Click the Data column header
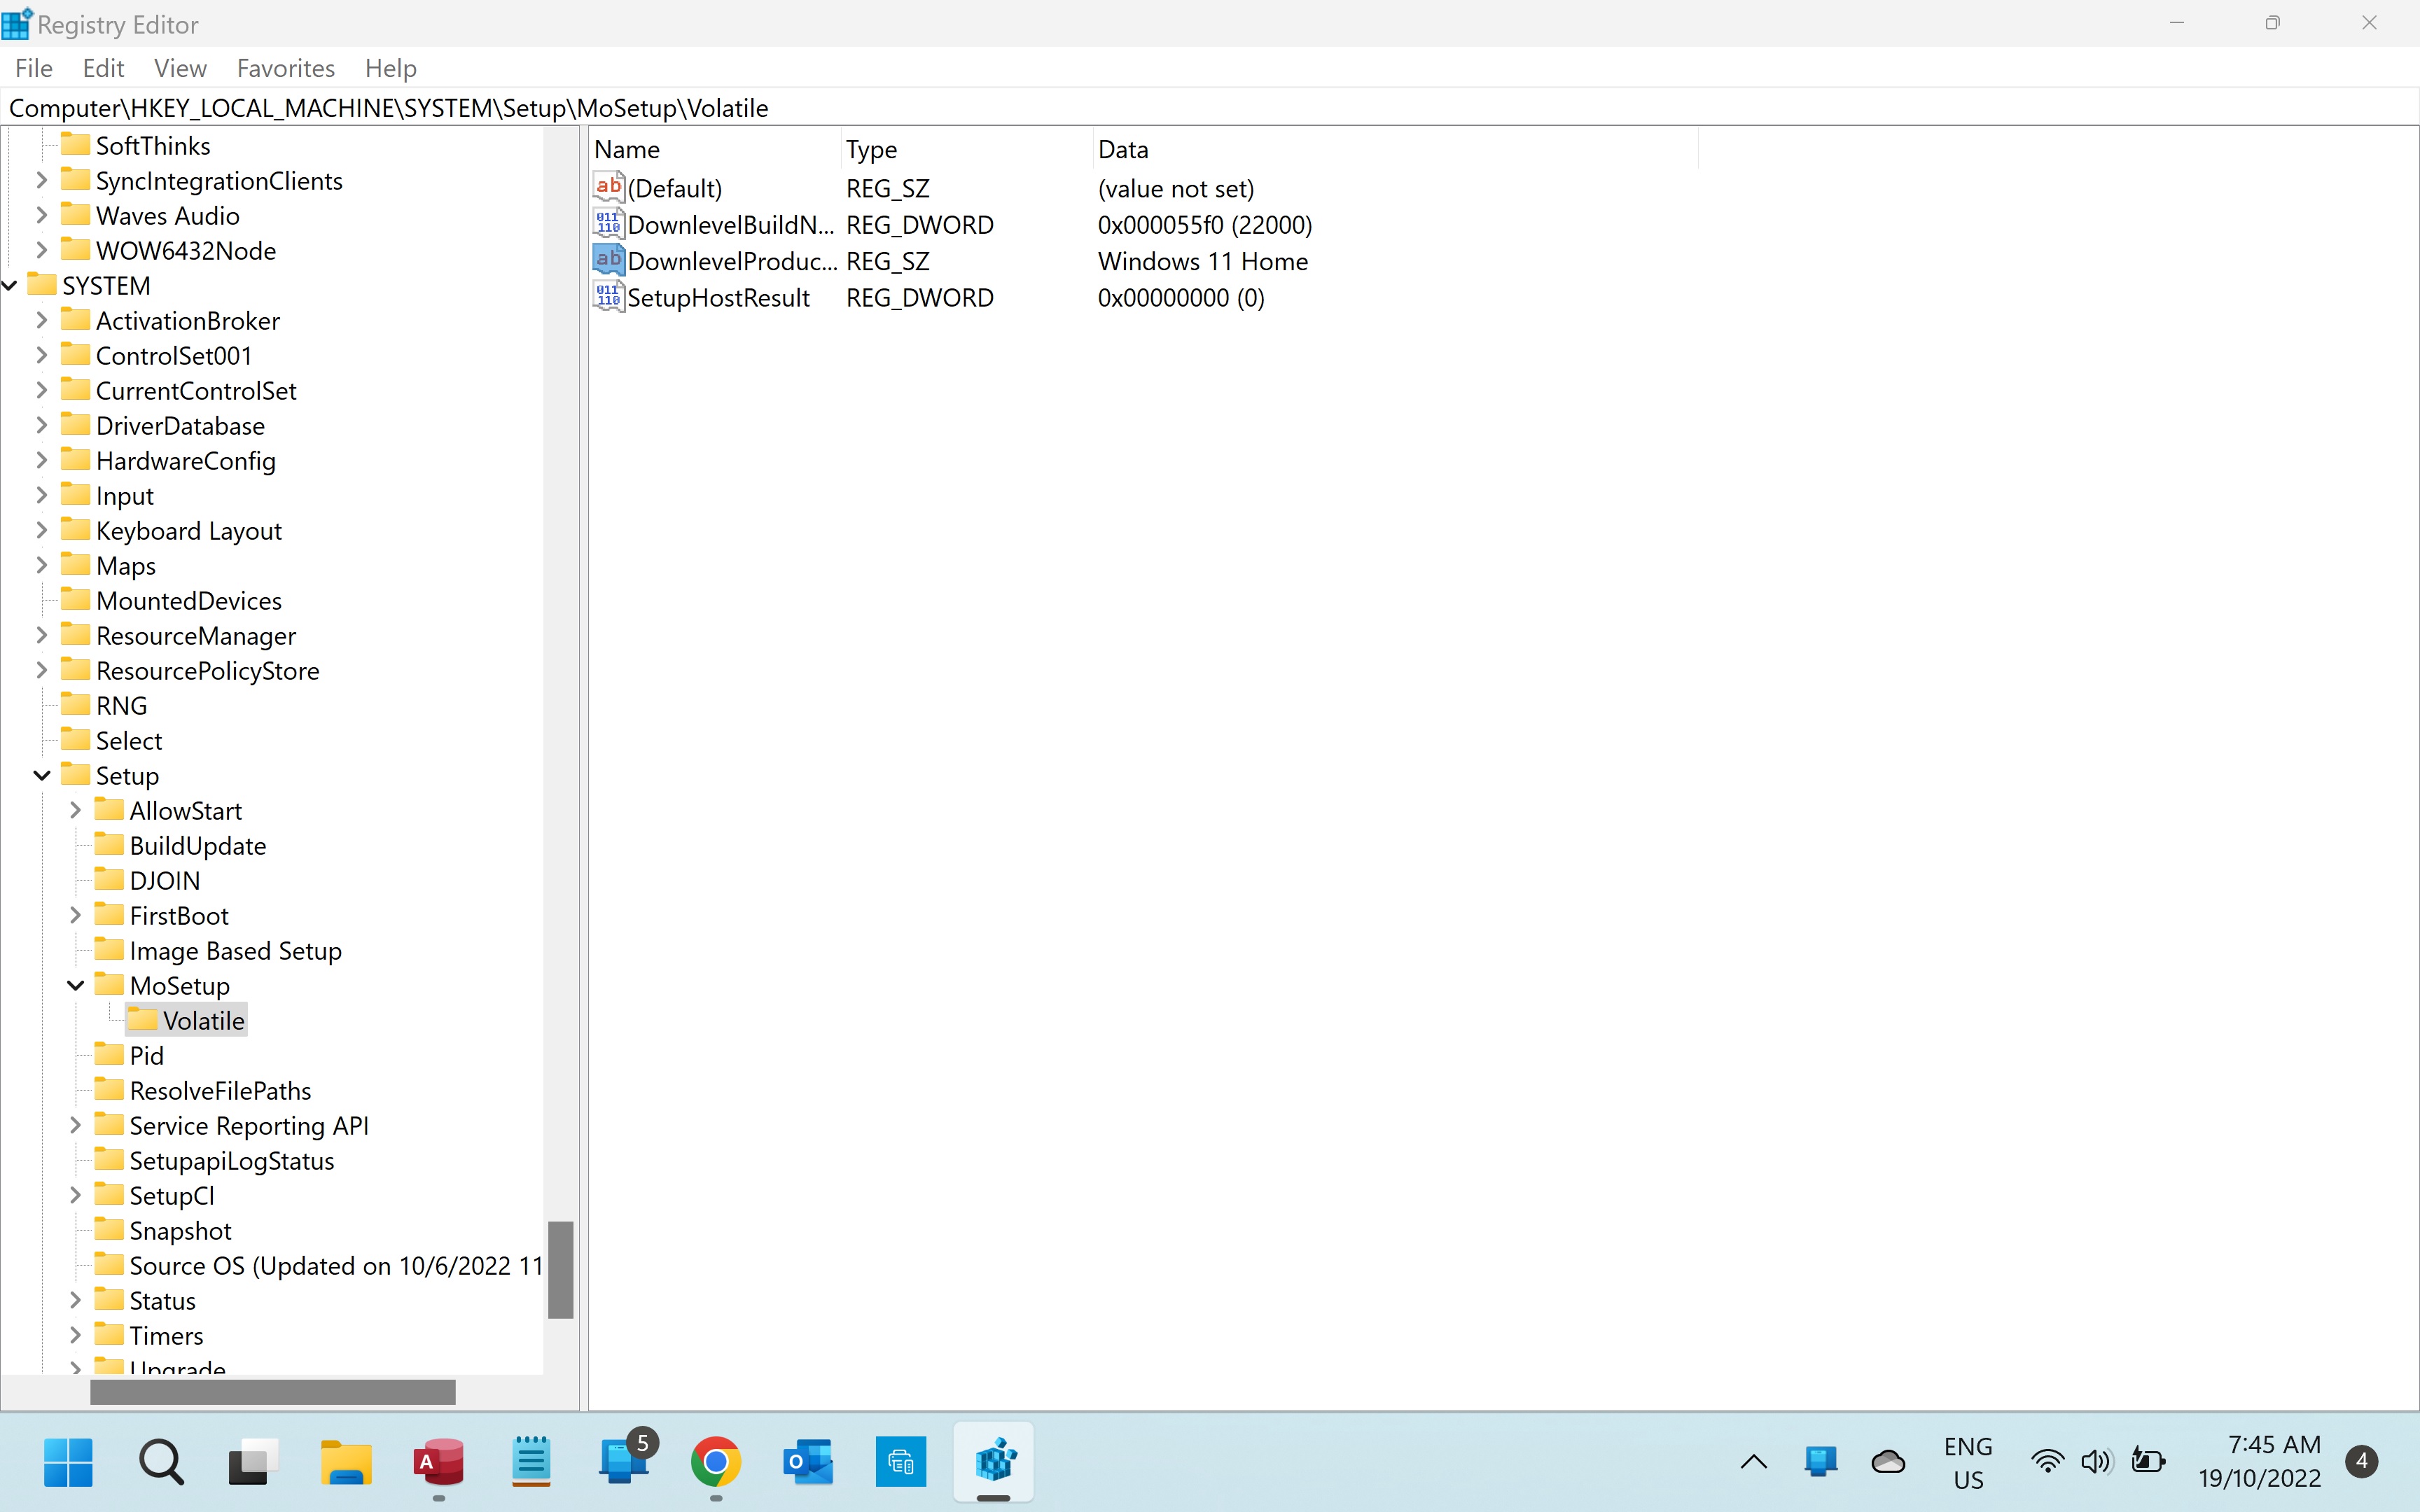The height and width of the screenshot is (1512, 2420). pyautogui.click(x=1395, y=149)
